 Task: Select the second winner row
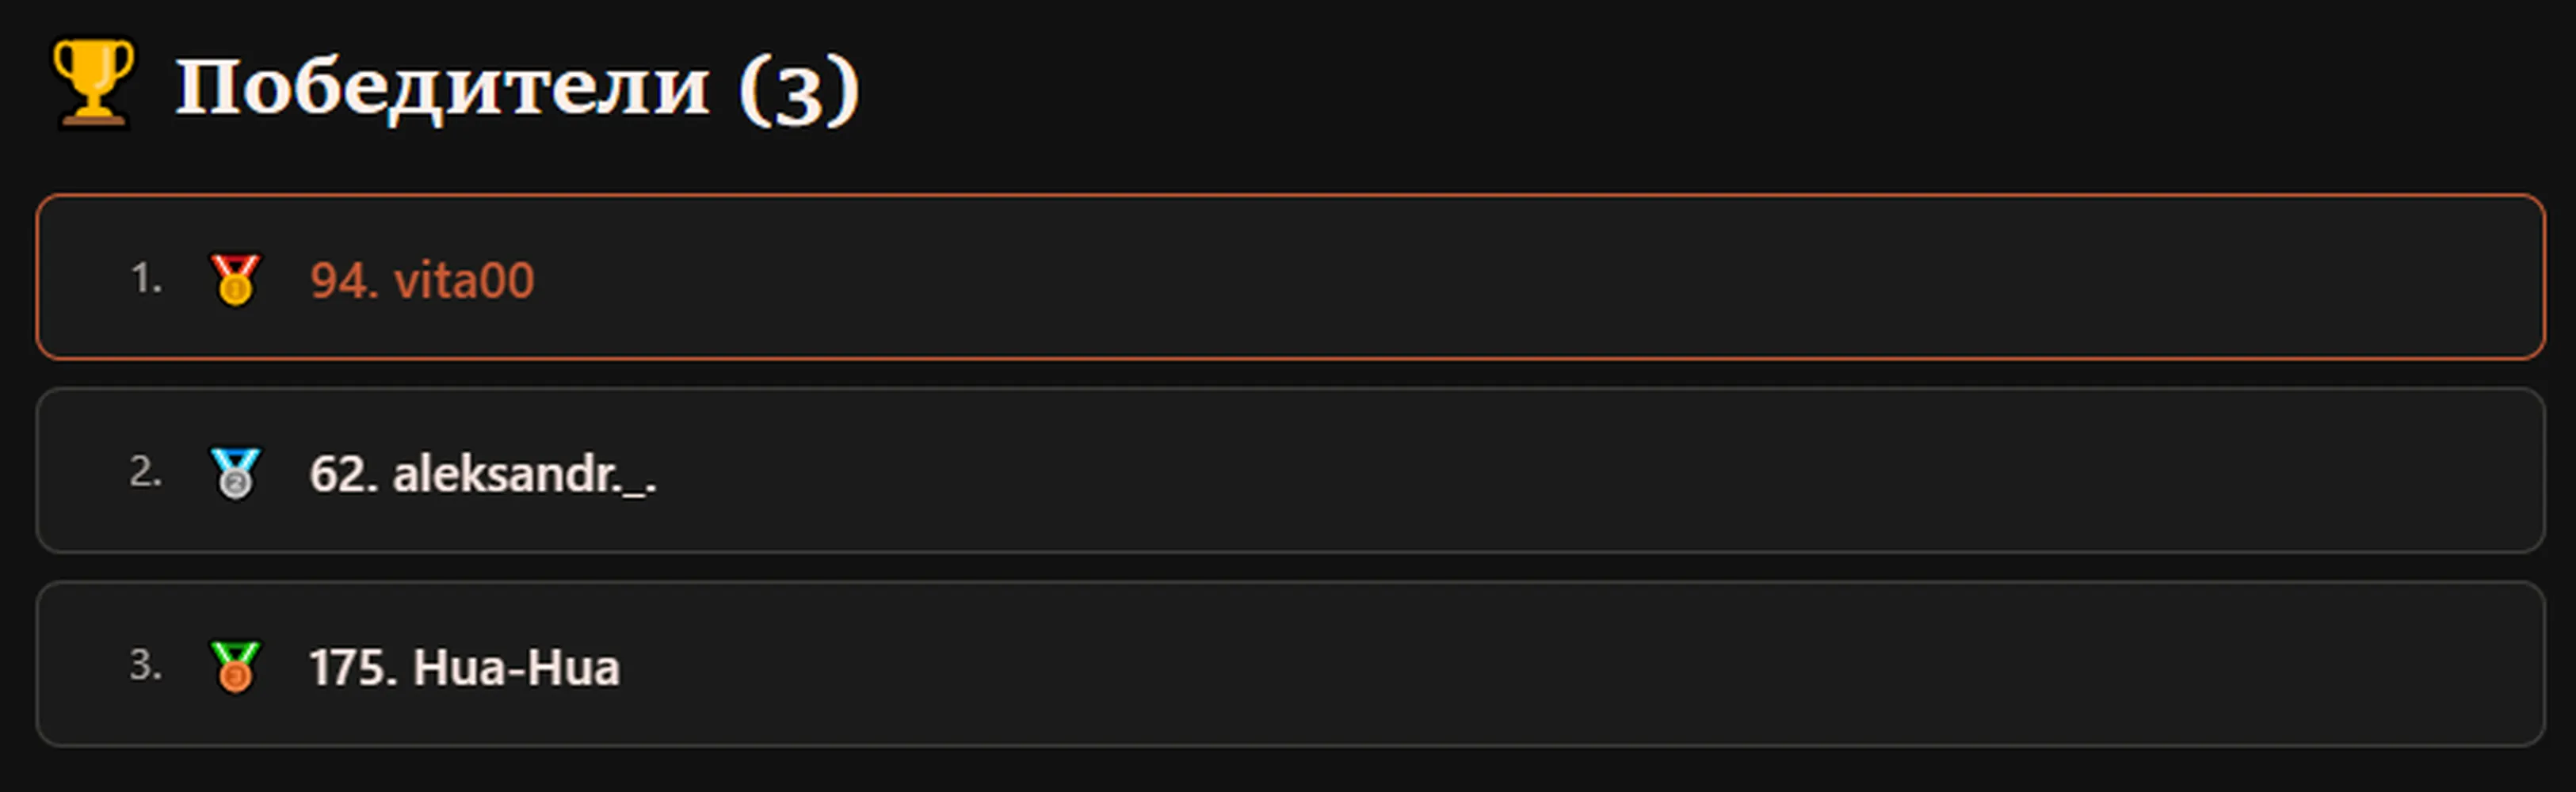(1290, 470)
